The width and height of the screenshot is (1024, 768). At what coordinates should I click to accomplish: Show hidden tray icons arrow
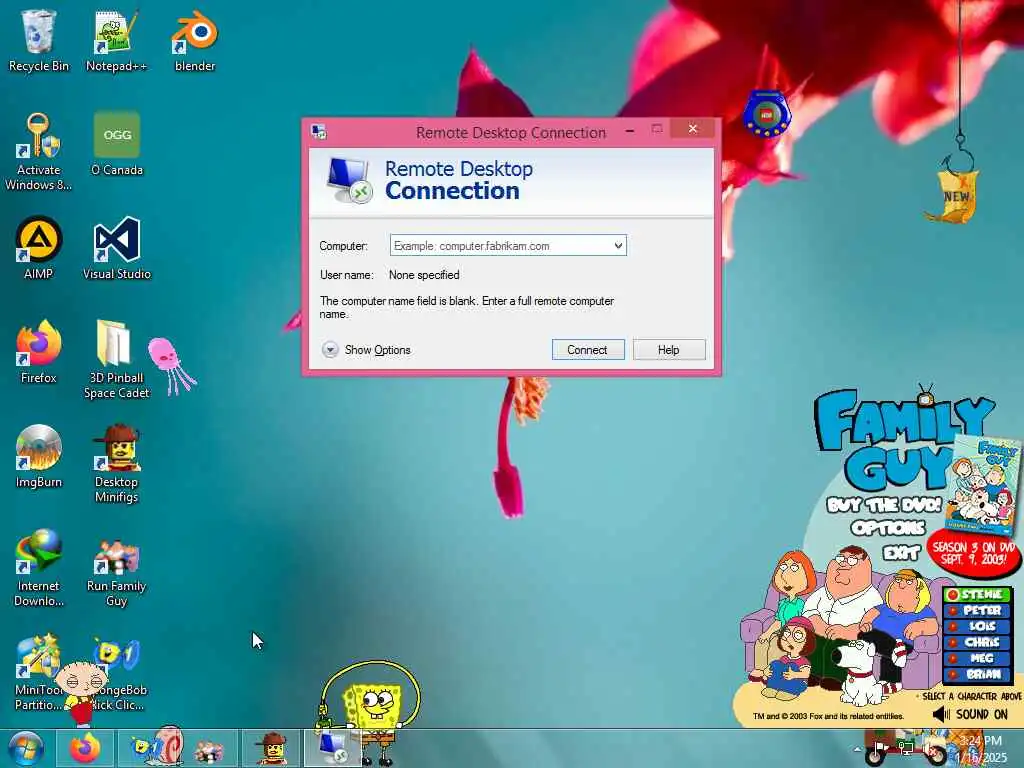coord(857,749)
